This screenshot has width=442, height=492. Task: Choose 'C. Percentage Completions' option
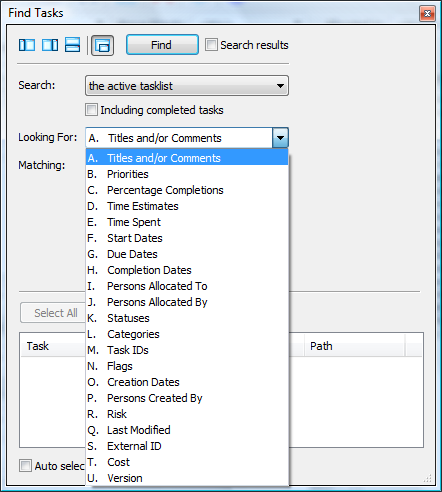187,190
